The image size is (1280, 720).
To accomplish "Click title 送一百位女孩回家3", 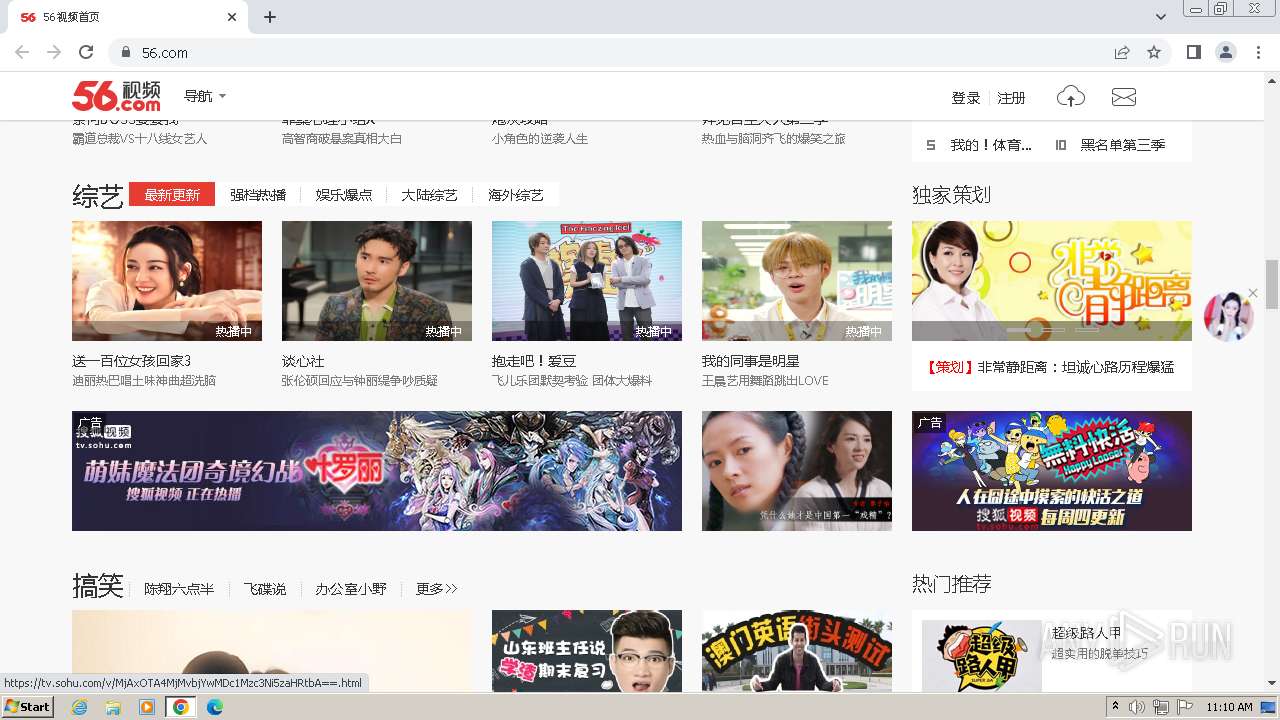I will coord(131,361).
